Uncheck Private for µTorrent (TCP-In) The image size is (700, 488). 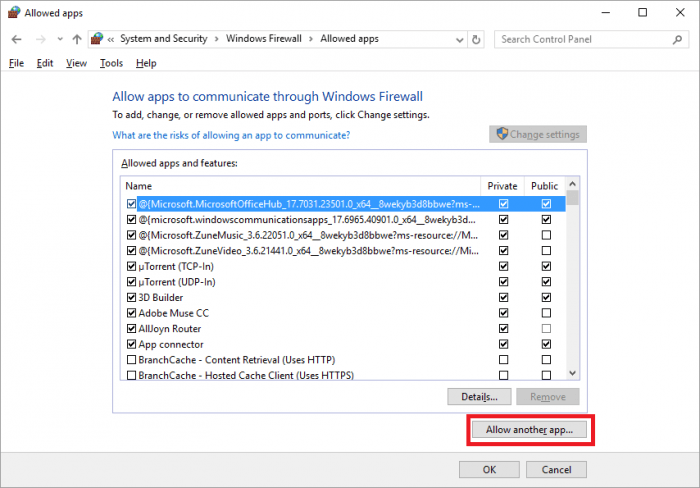504,266
